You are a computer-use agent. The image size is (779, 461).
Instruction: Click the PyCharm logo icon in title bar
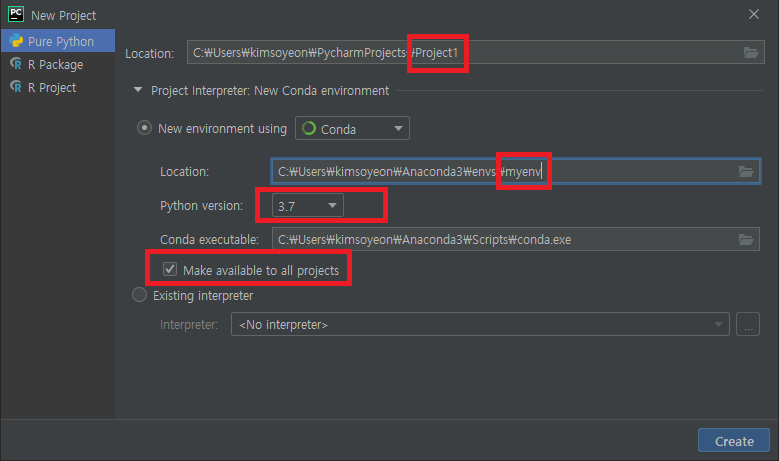(x=16, y=14)
